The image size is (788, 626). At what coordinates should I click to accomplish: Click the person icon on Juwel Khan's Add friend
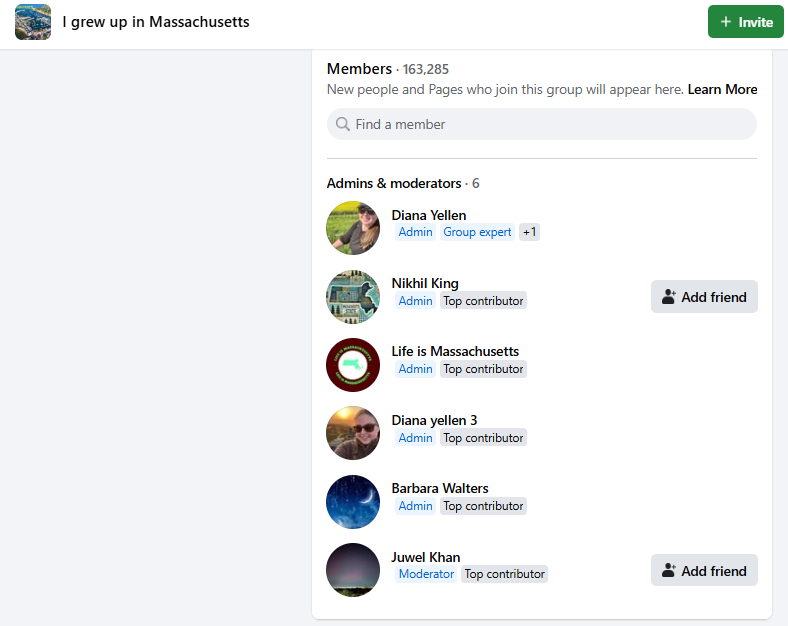[x=668, y=571]
